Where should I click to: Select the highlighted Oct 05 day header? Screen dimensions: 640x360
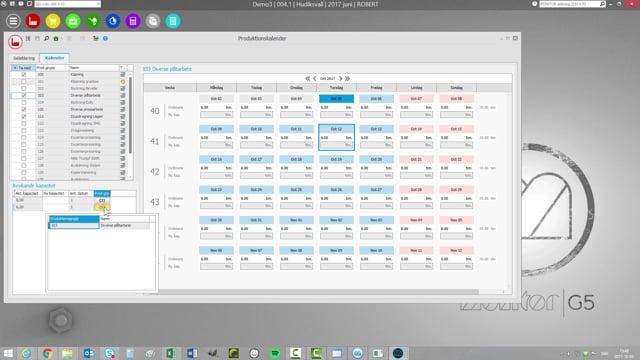click(x=336, y=99)
